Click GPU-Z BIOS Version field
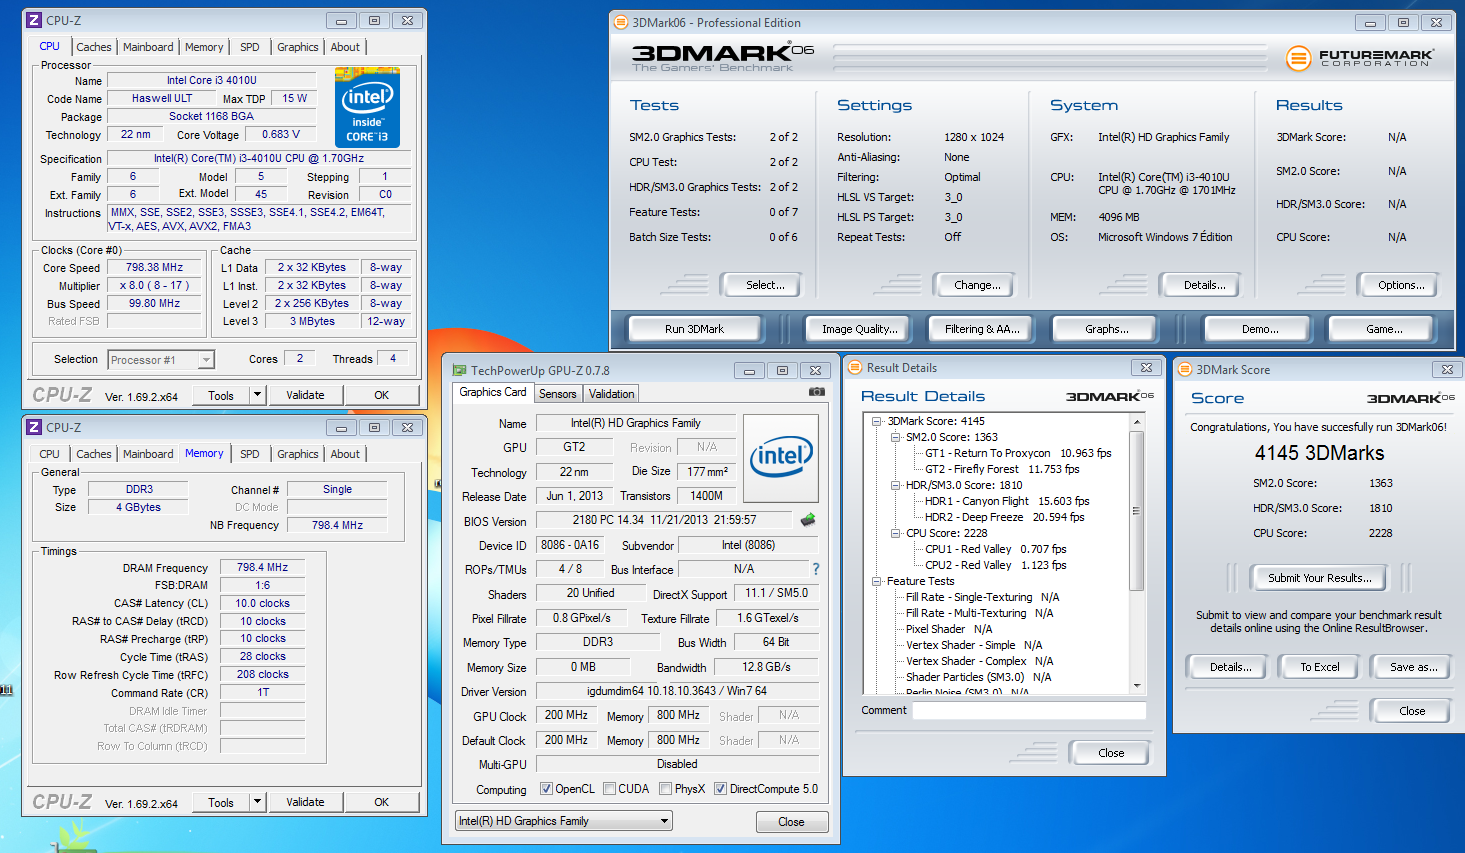Viewport: 1465px width, 853px height. tap(665, 520)
